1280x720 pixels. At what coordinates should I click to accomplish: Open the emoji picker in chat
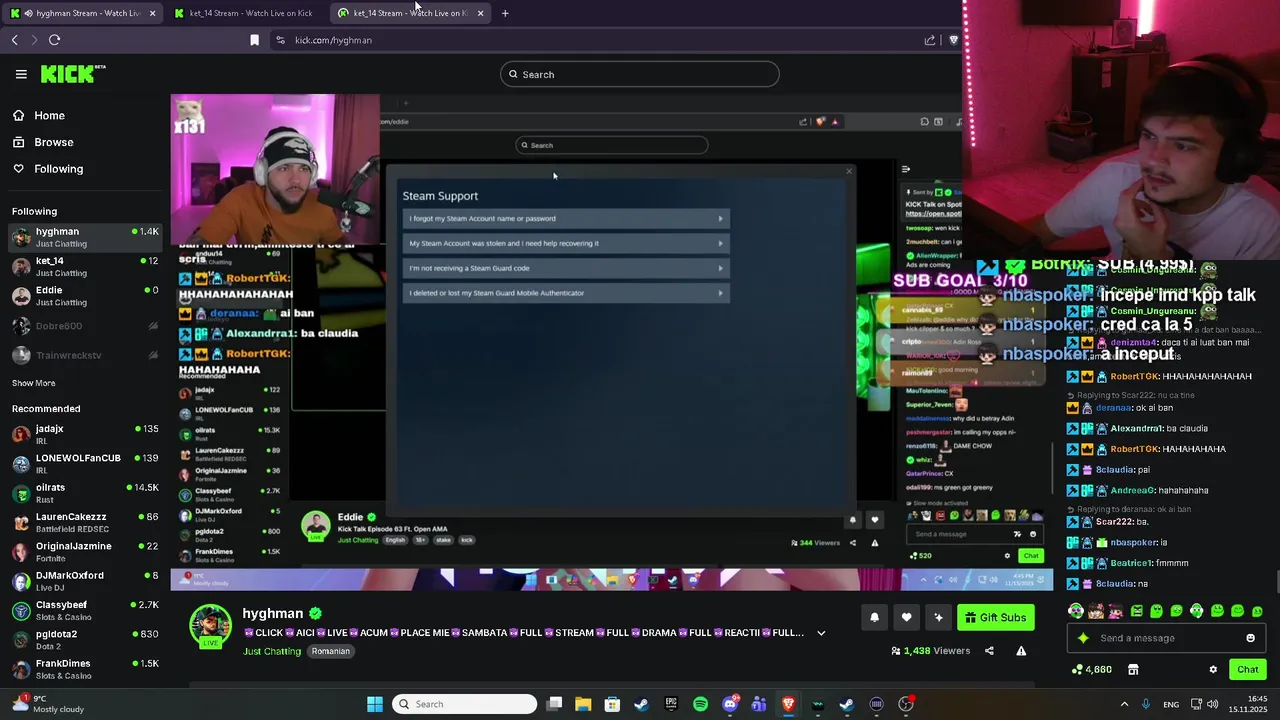click(x=1250, y=638)
